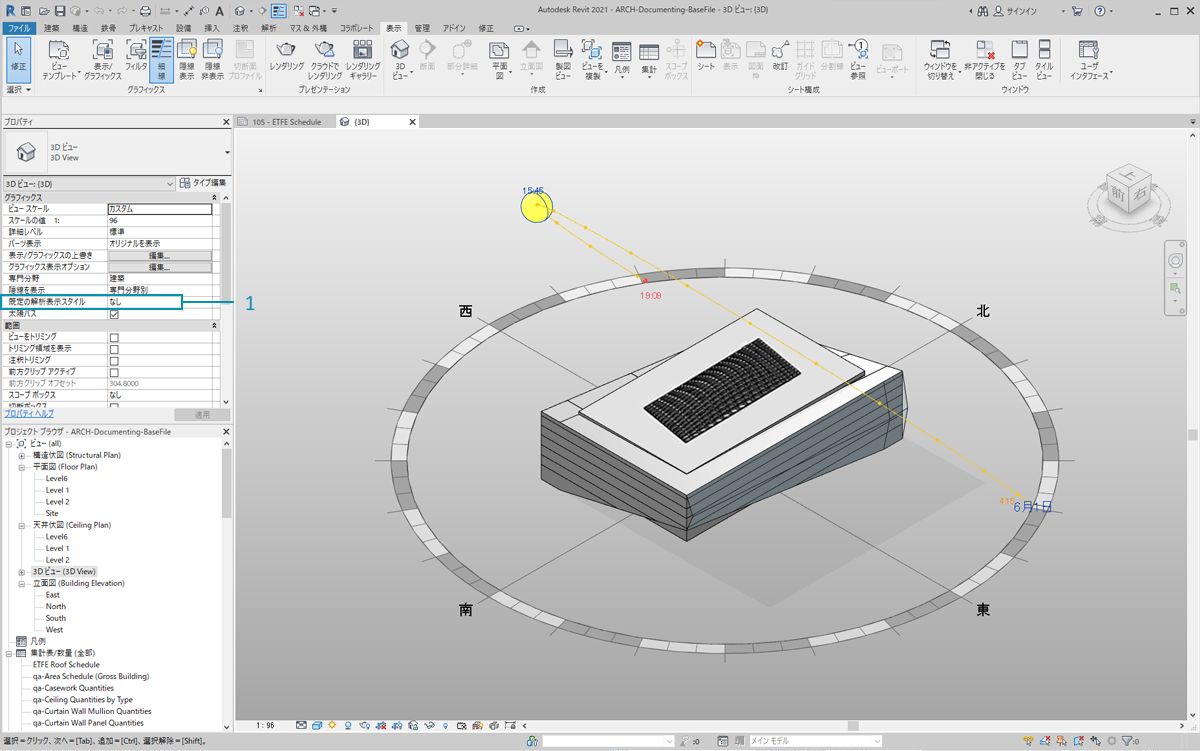Enable トリミング領域を表示 checkbox
This screenshot has height=751, width=1200.
click(114, 349)
